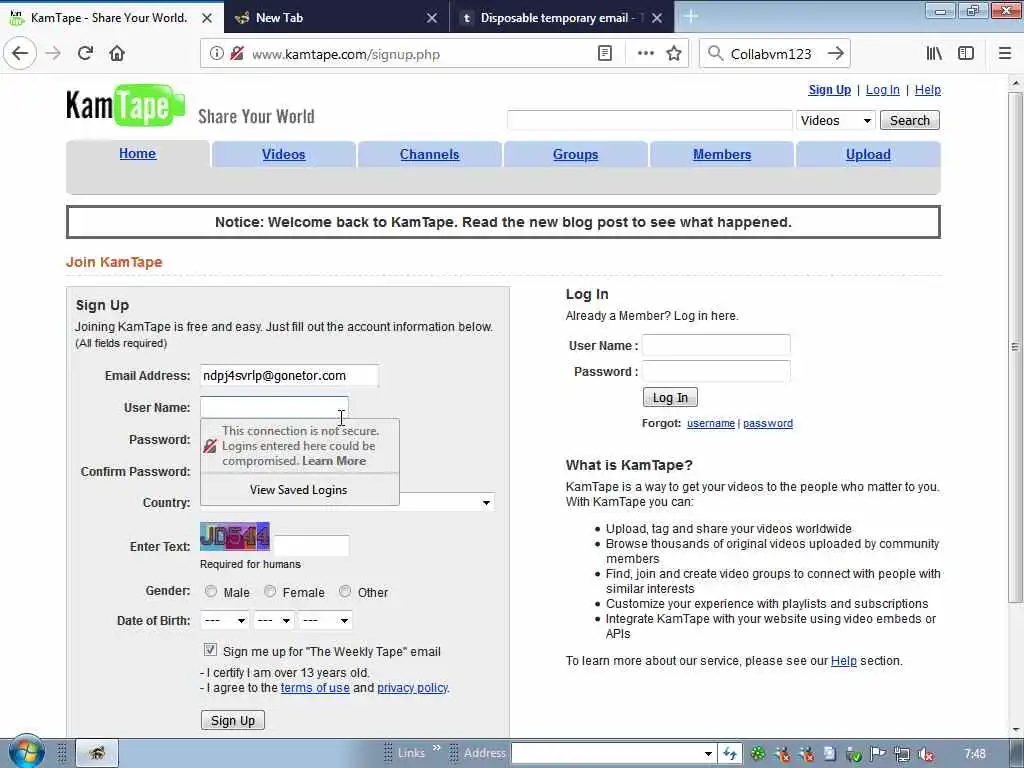Expand the taskbar Links chevron

(x=436, y=748)
